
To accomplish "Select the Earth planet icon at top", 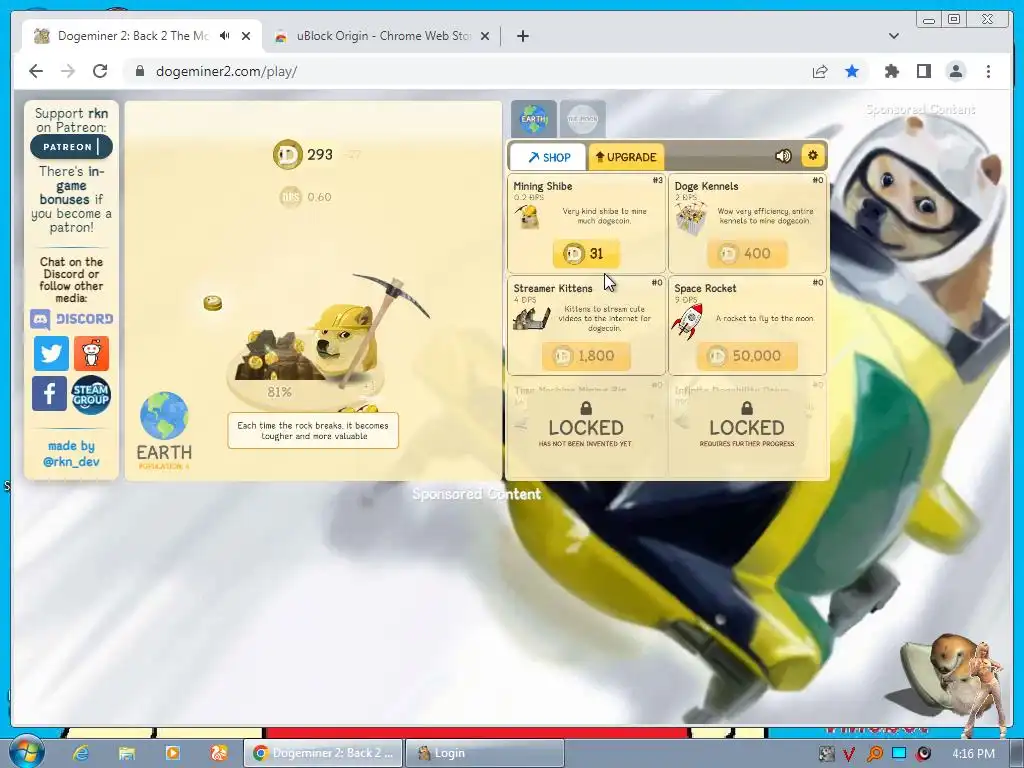I will (534, 119).
